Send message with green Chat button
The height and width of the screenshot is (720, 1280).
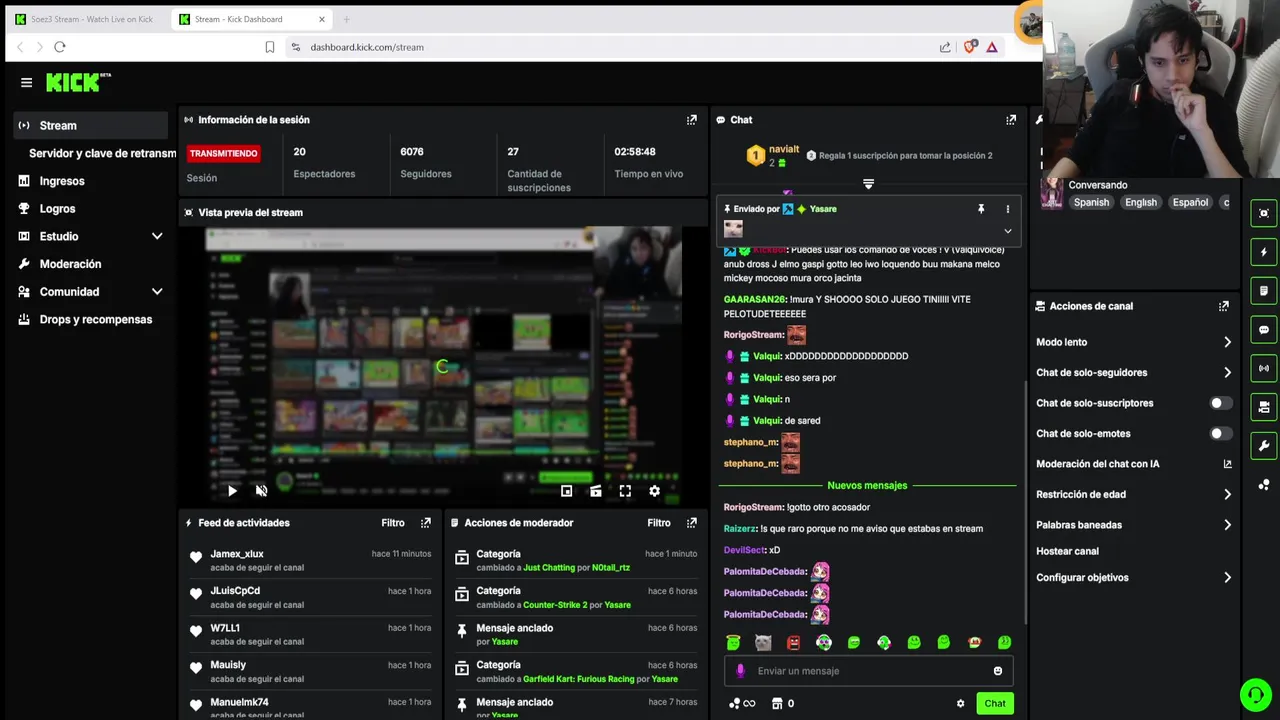click(x=994, y=703)
